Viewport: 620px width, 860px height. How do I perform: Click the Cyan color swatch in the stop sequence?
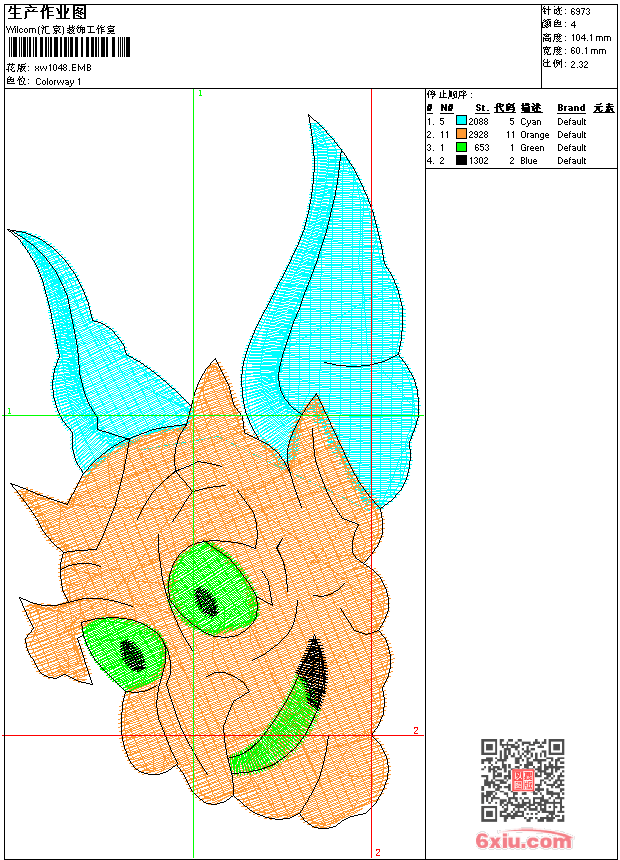(x=461, y=121)
